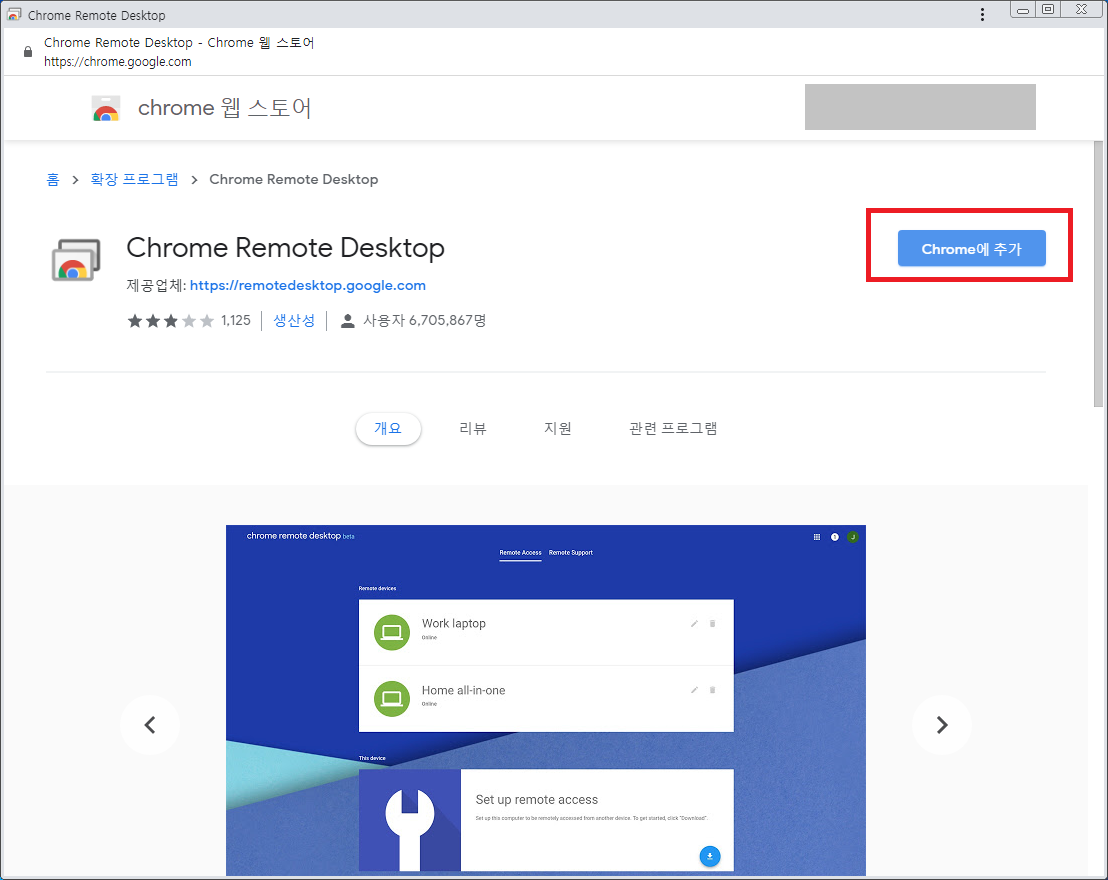Open the remotedesktop.google.com provider link
The width and height of the screenshot is (1108, 880).
click(x=307, y=286)
